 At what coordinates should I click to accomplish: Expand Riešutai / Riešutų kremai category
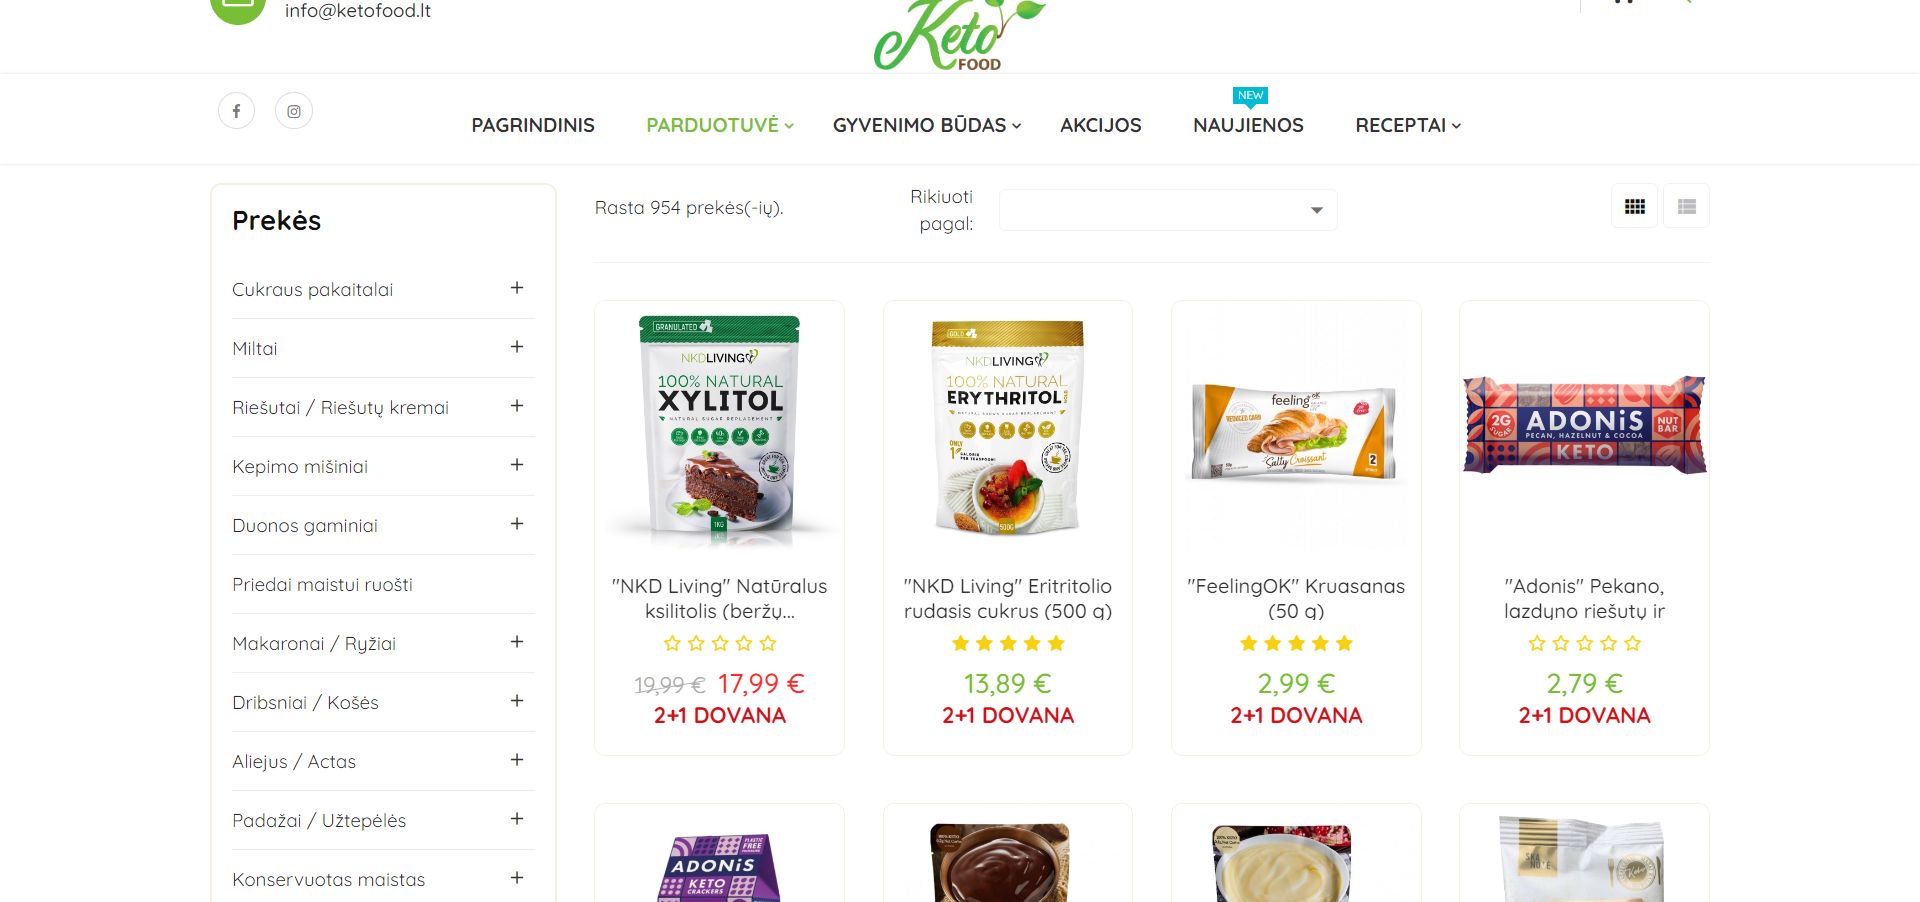point(517,406)
